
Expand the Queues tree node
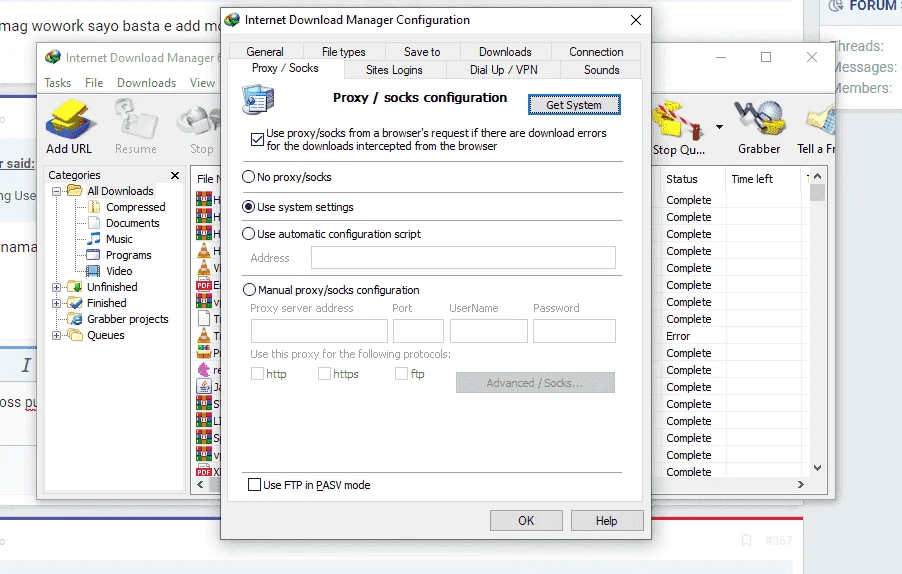[x=56, y=335]
